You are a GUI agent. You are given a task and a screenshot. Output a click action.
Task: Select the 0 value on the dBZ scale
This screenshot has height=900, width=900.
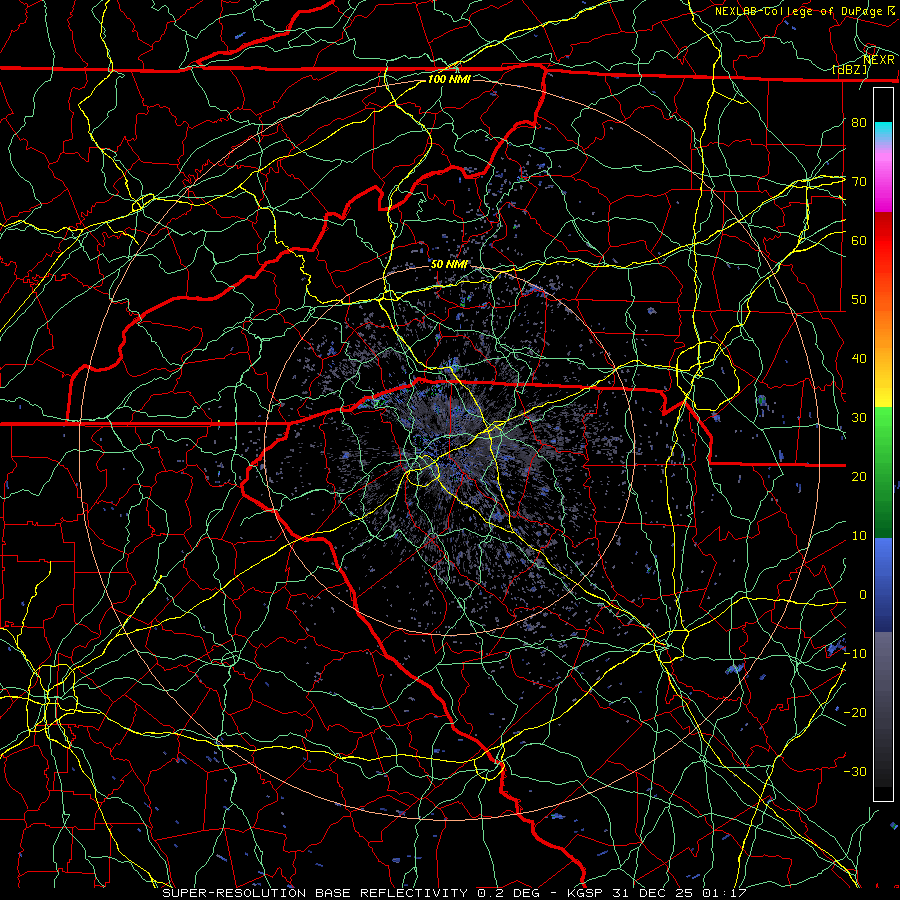(x=862, y=595)
